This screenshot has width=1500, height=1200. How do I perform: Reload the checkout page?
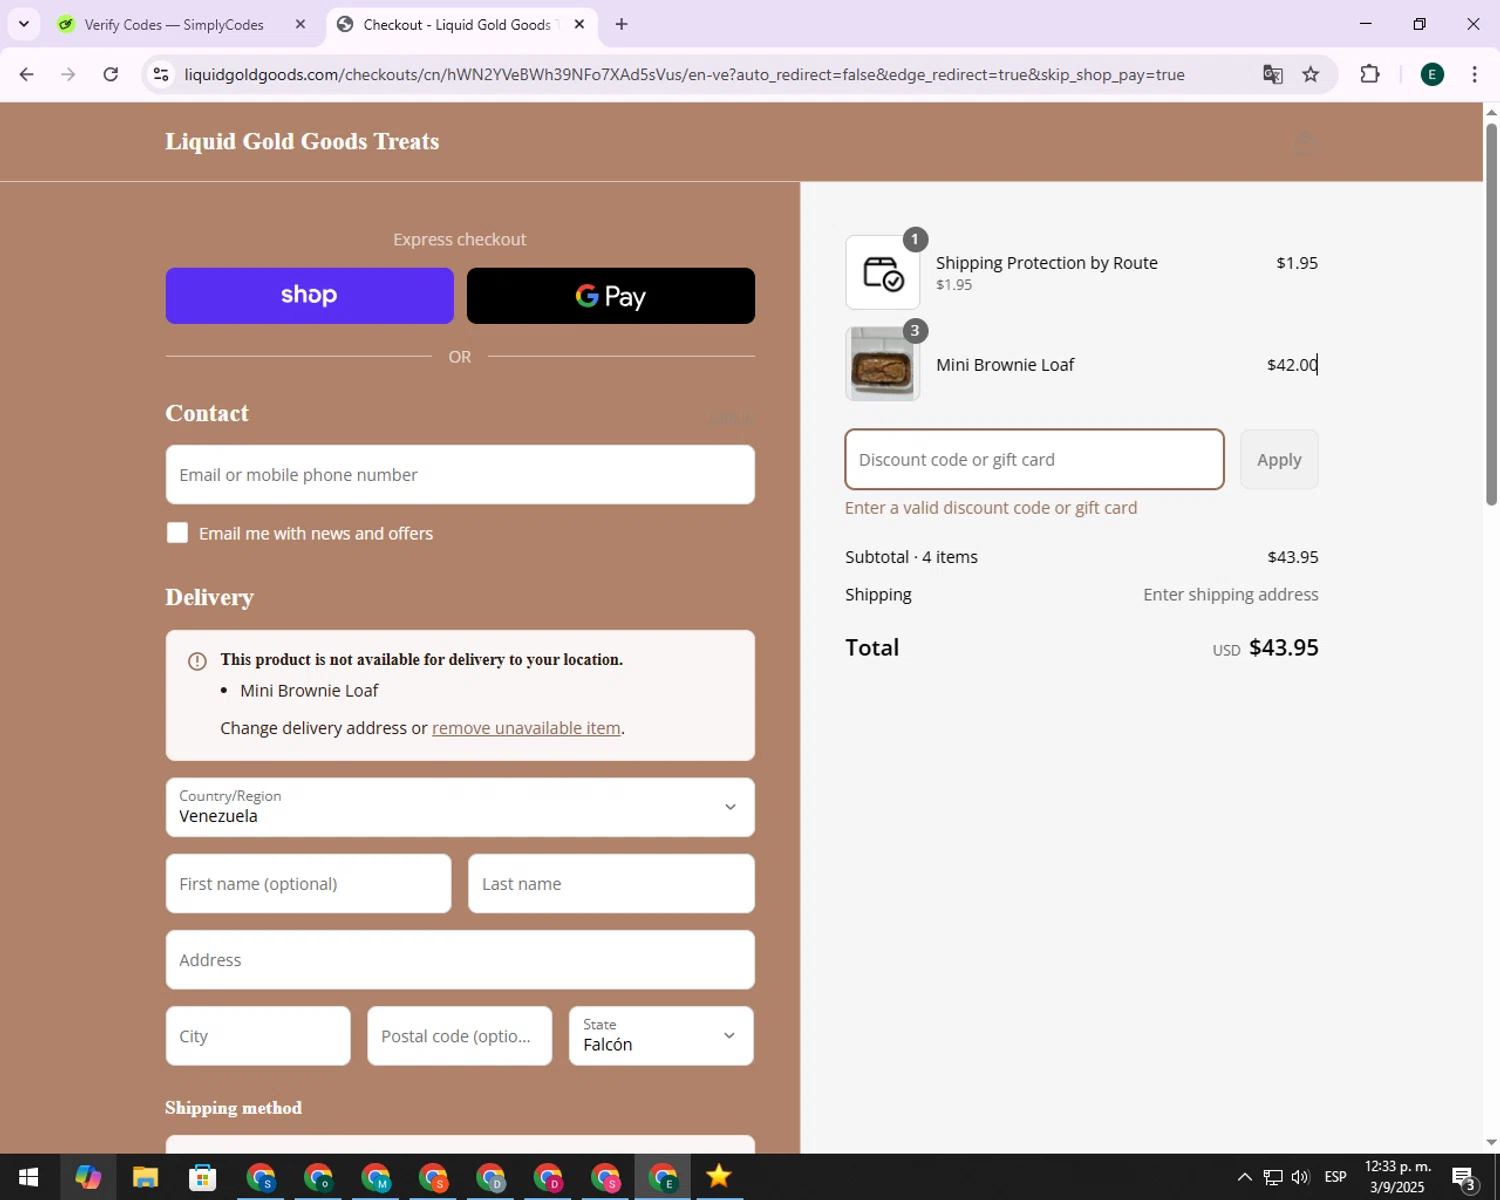[x=111, y=74]
